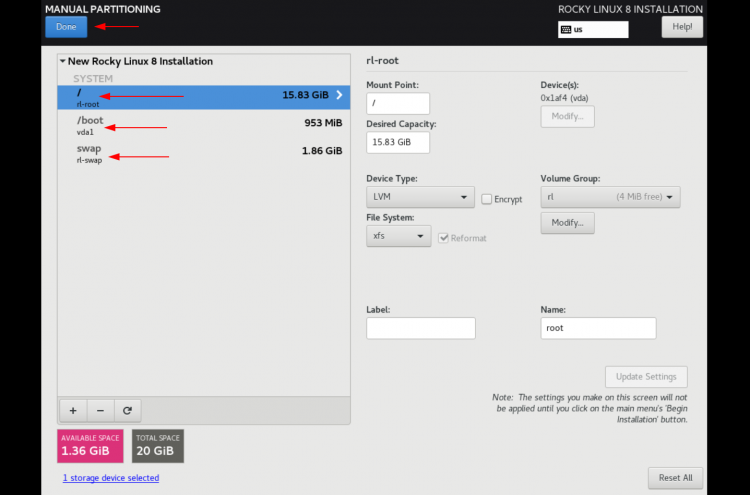Image resolution: width=750 pixels, height=495 pixels.
Task: Open the Device Type LVM dropdown
Action: click(420, 197)
